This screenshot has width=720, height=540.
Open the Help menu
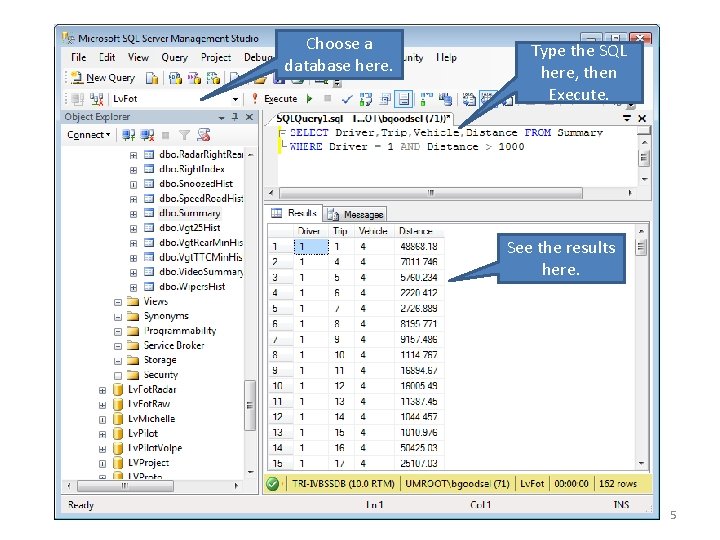(446, 57)
